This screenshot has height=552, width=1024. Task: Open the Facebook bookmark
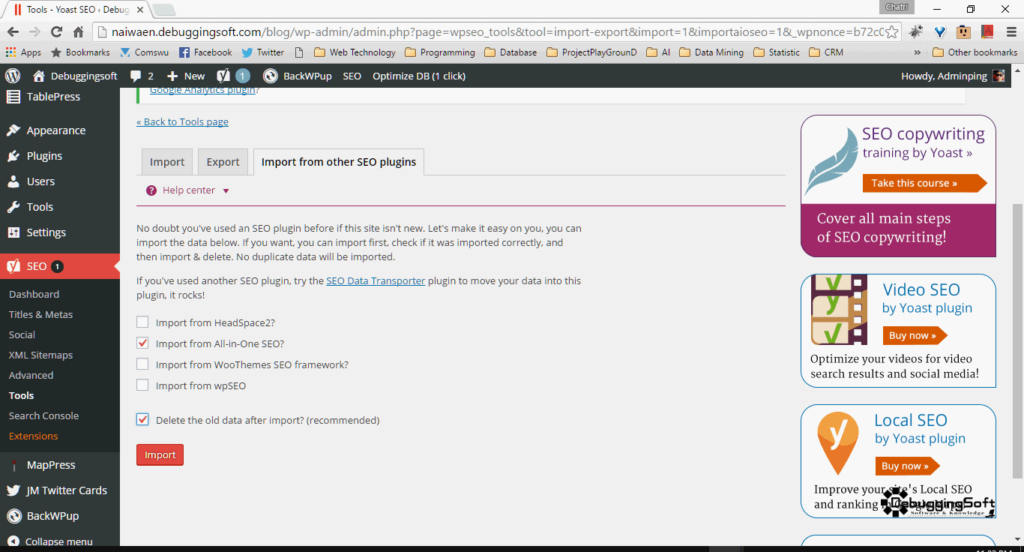(205, 52)
